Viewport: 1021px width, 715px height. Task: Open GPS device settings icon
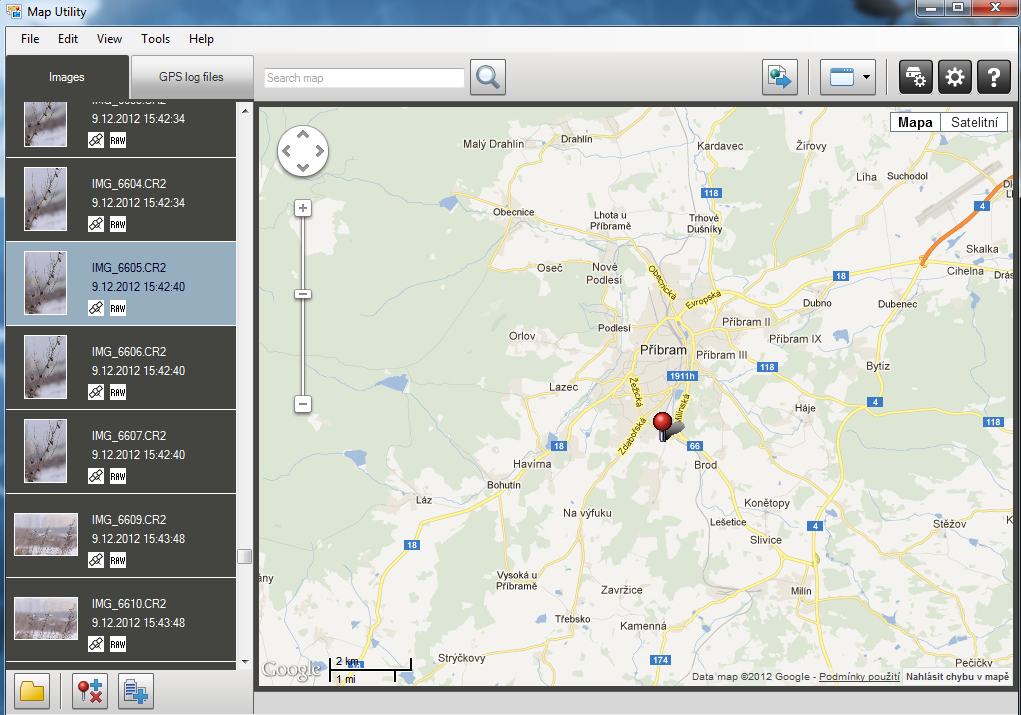pos(916,77)
